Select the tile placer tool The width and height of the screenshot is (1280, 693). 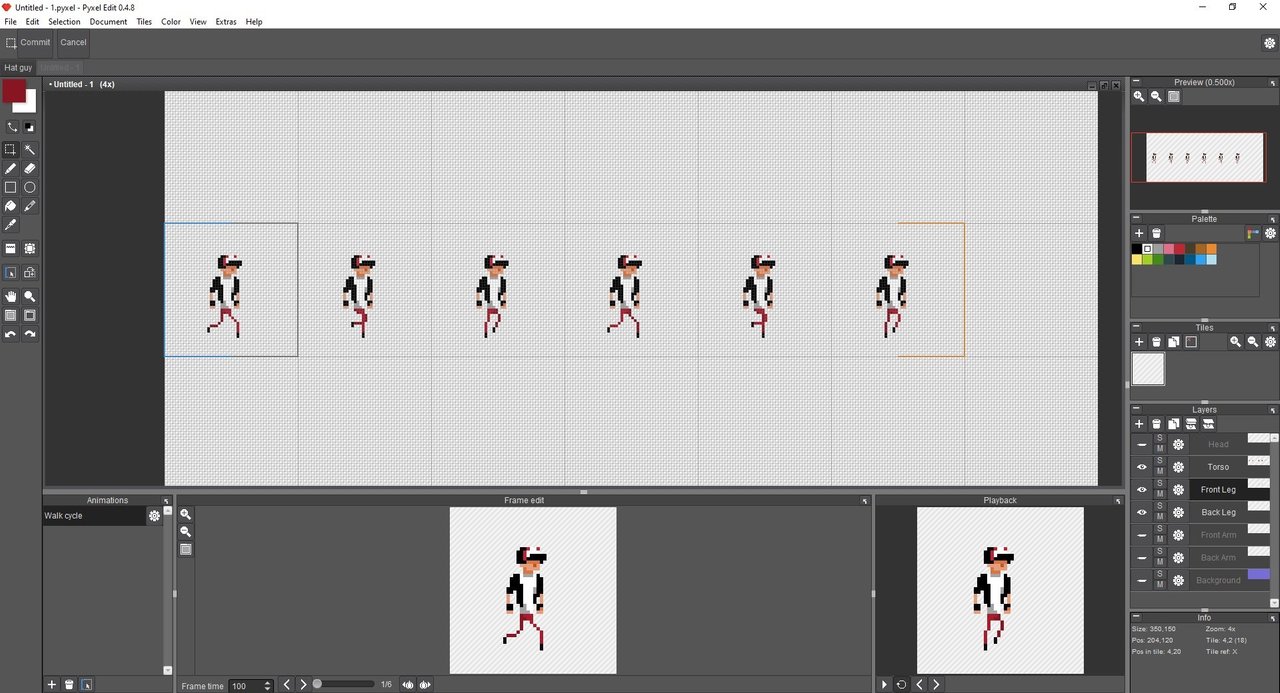coord(10,249)
